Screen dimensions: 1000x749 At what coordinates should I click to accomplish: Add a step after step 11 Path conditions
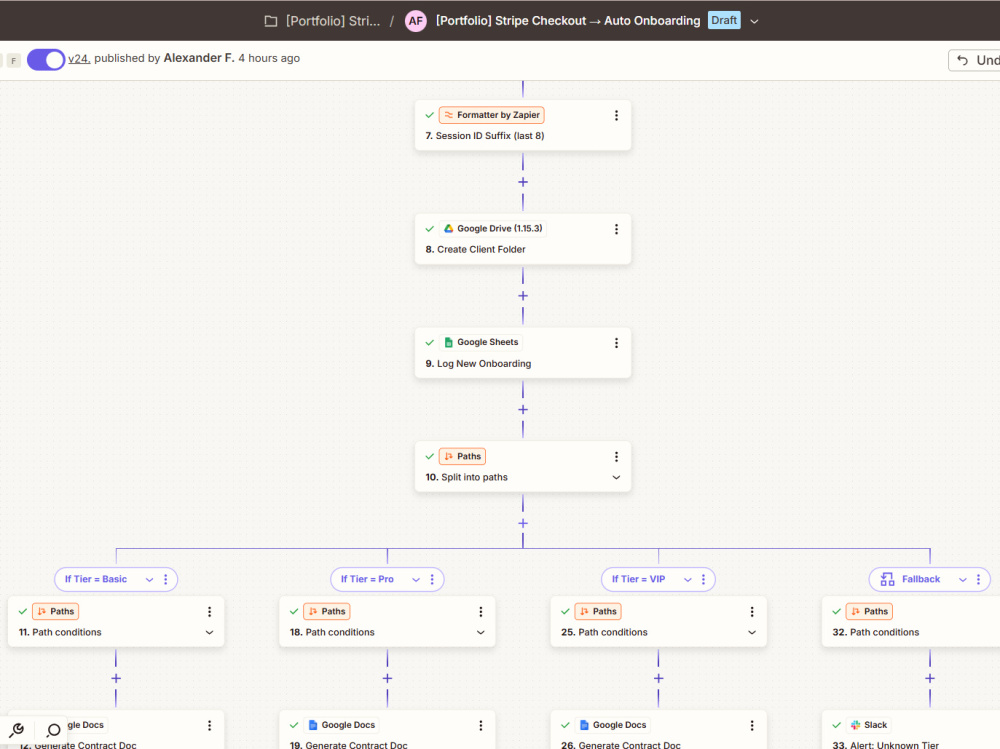(116, 678)
